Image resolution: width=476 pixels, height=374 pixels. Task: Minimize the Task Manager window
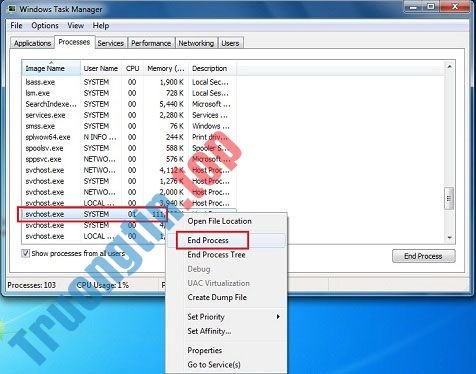413,7
